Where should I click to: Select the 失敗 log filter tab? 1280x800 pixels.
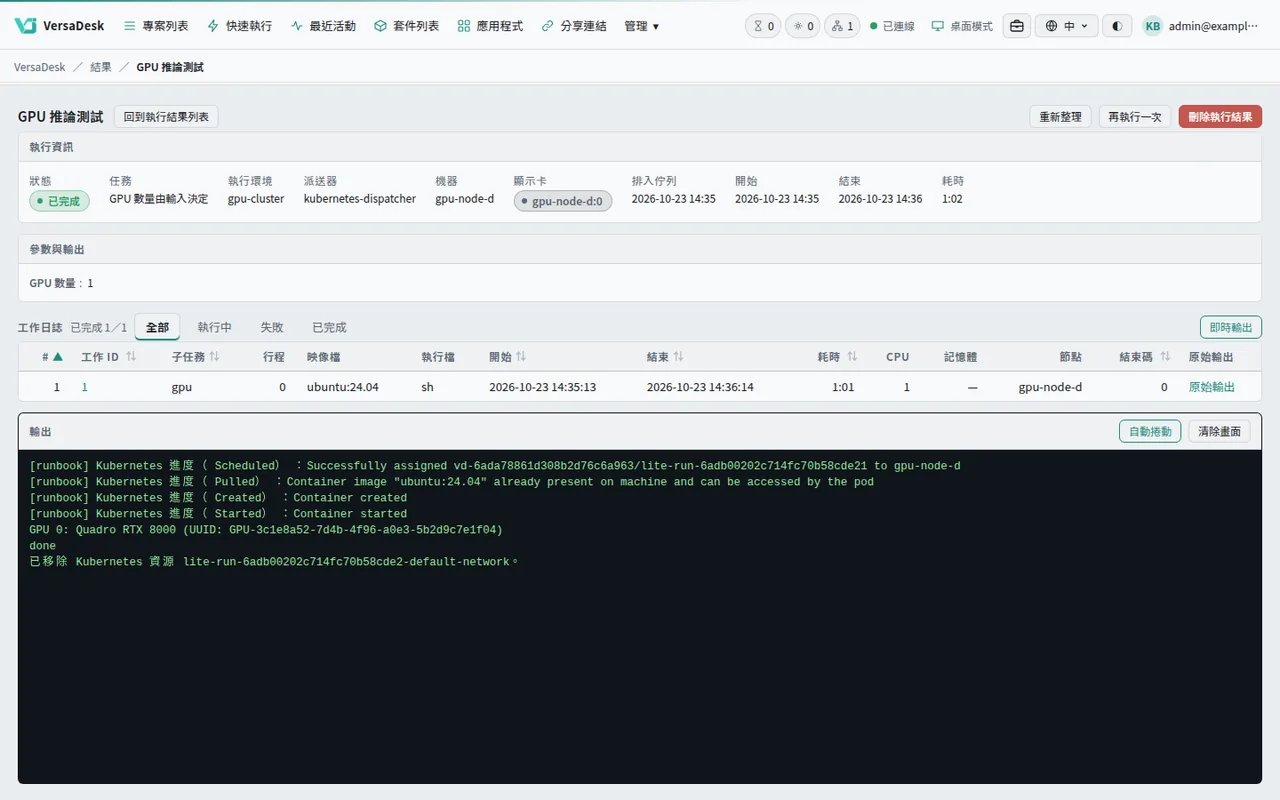pyautogui.click(x=272, y=327)
